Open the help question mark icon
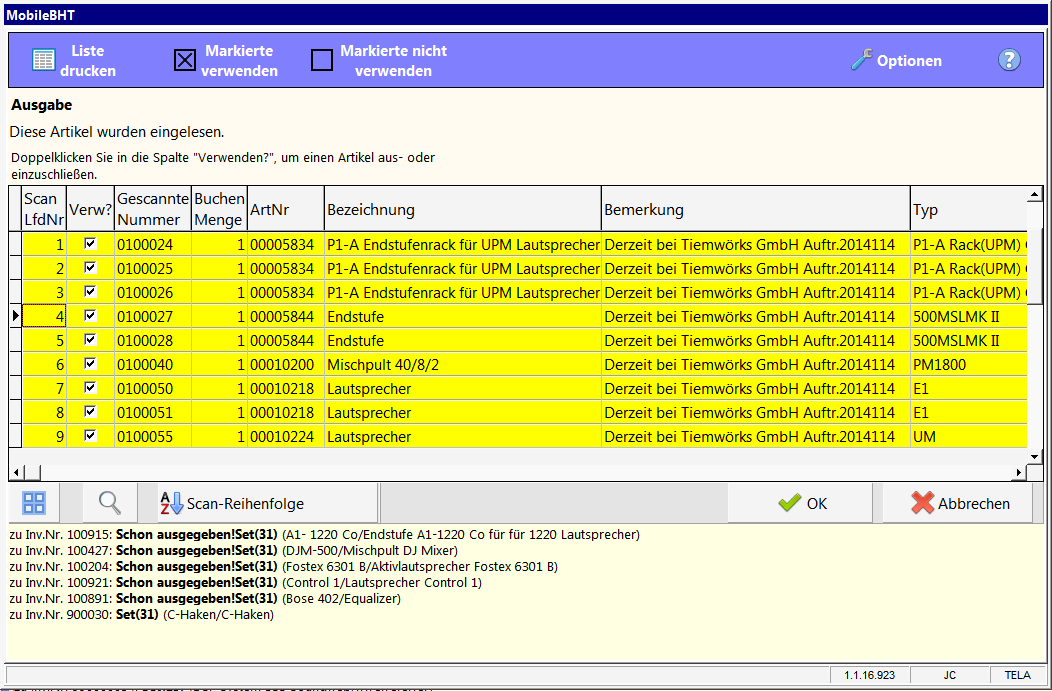Image resolution: width=1052 pixels, height=691 pixels. pos(1009,60)
